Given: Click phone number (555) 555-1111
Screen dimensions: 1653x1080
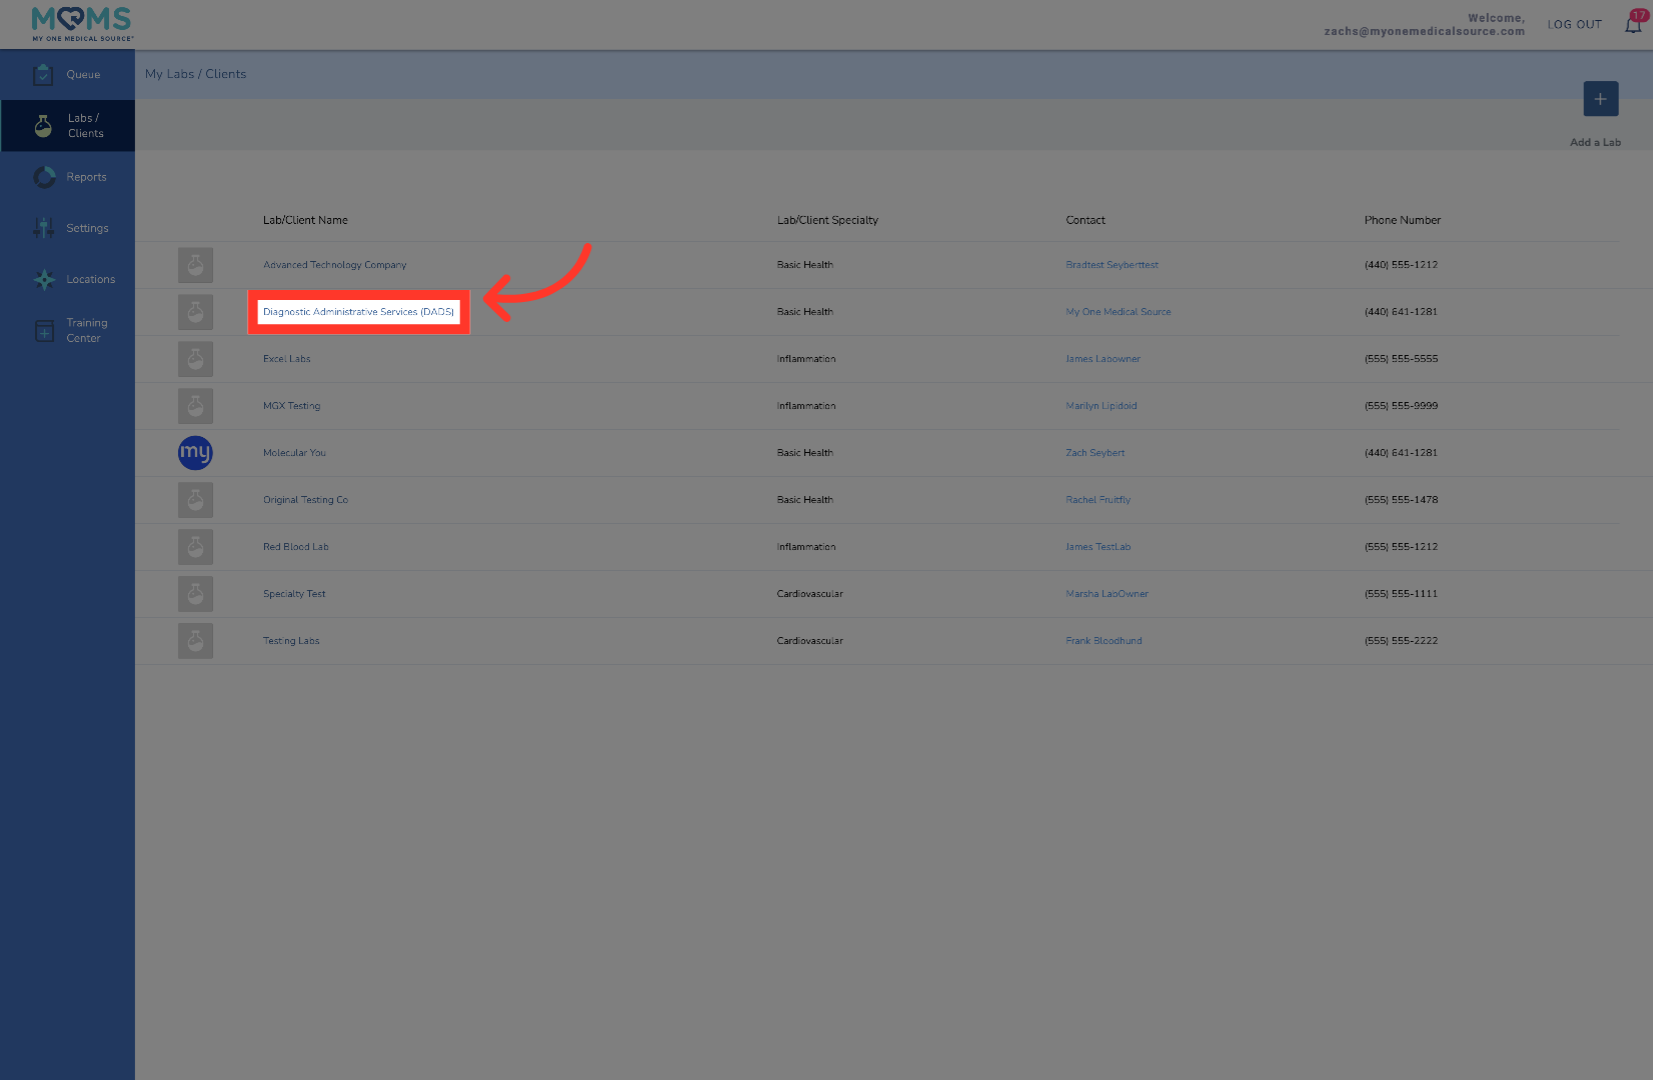Looking at the screenshot, I should 1401,594.
